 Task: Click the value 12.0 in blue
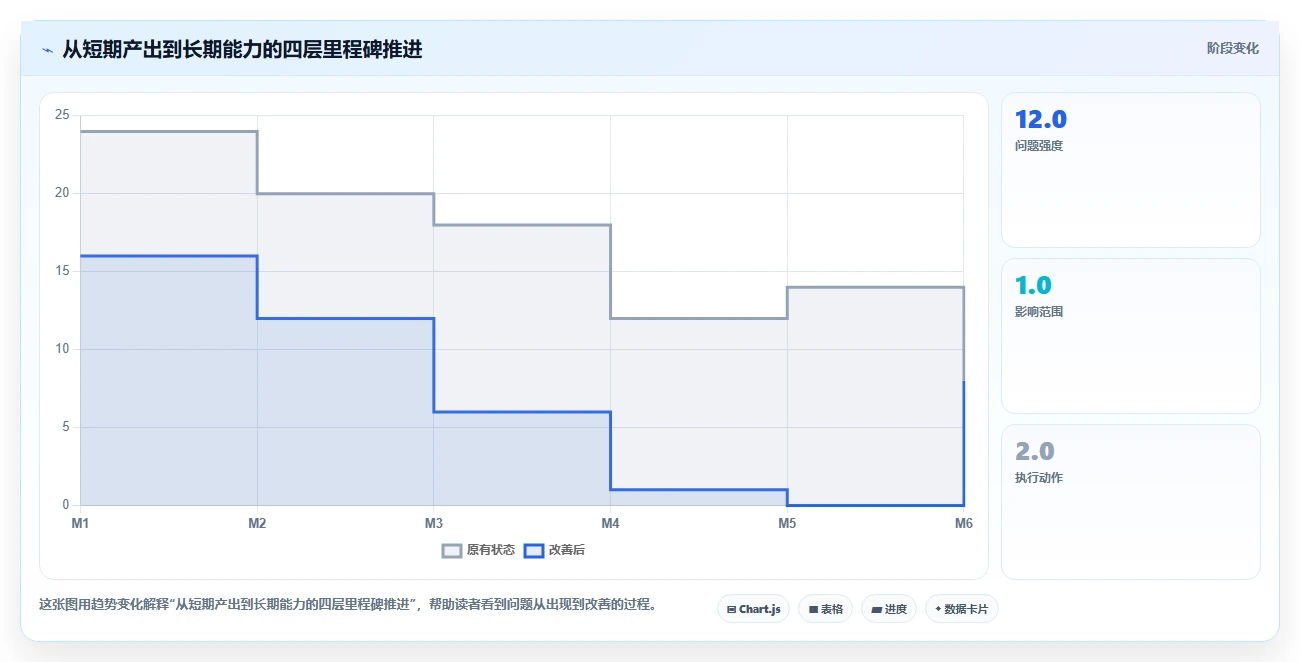[1041, 120]
